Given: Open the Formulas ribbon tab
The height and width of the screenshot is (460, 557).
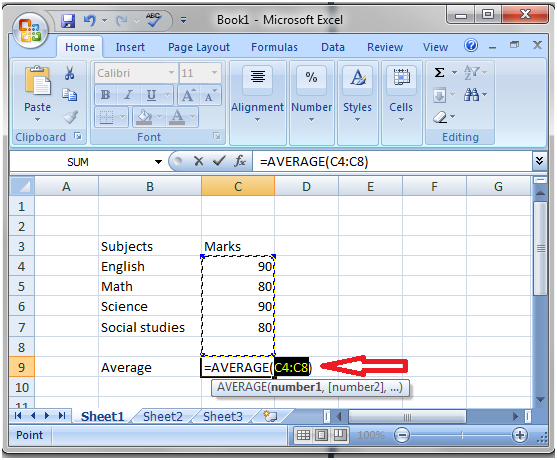Looking at the screenshot, I should (x=274, y=47).
